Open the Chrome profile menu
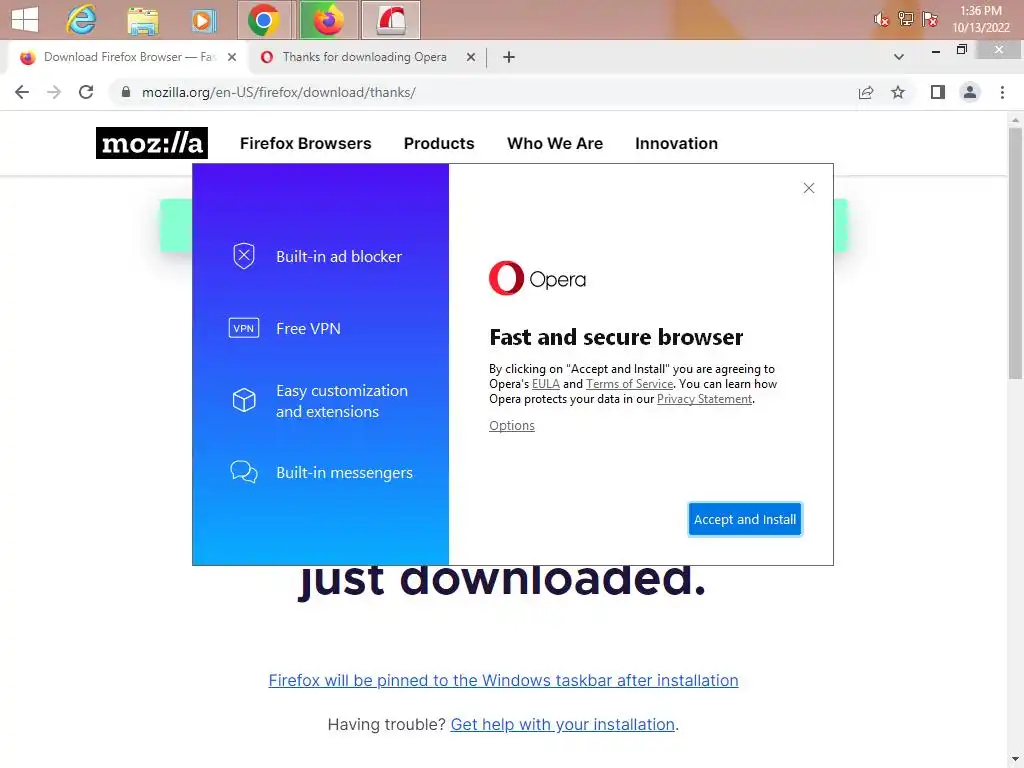Viewport: 1024px width, 768px height. [x=970, y=92]
